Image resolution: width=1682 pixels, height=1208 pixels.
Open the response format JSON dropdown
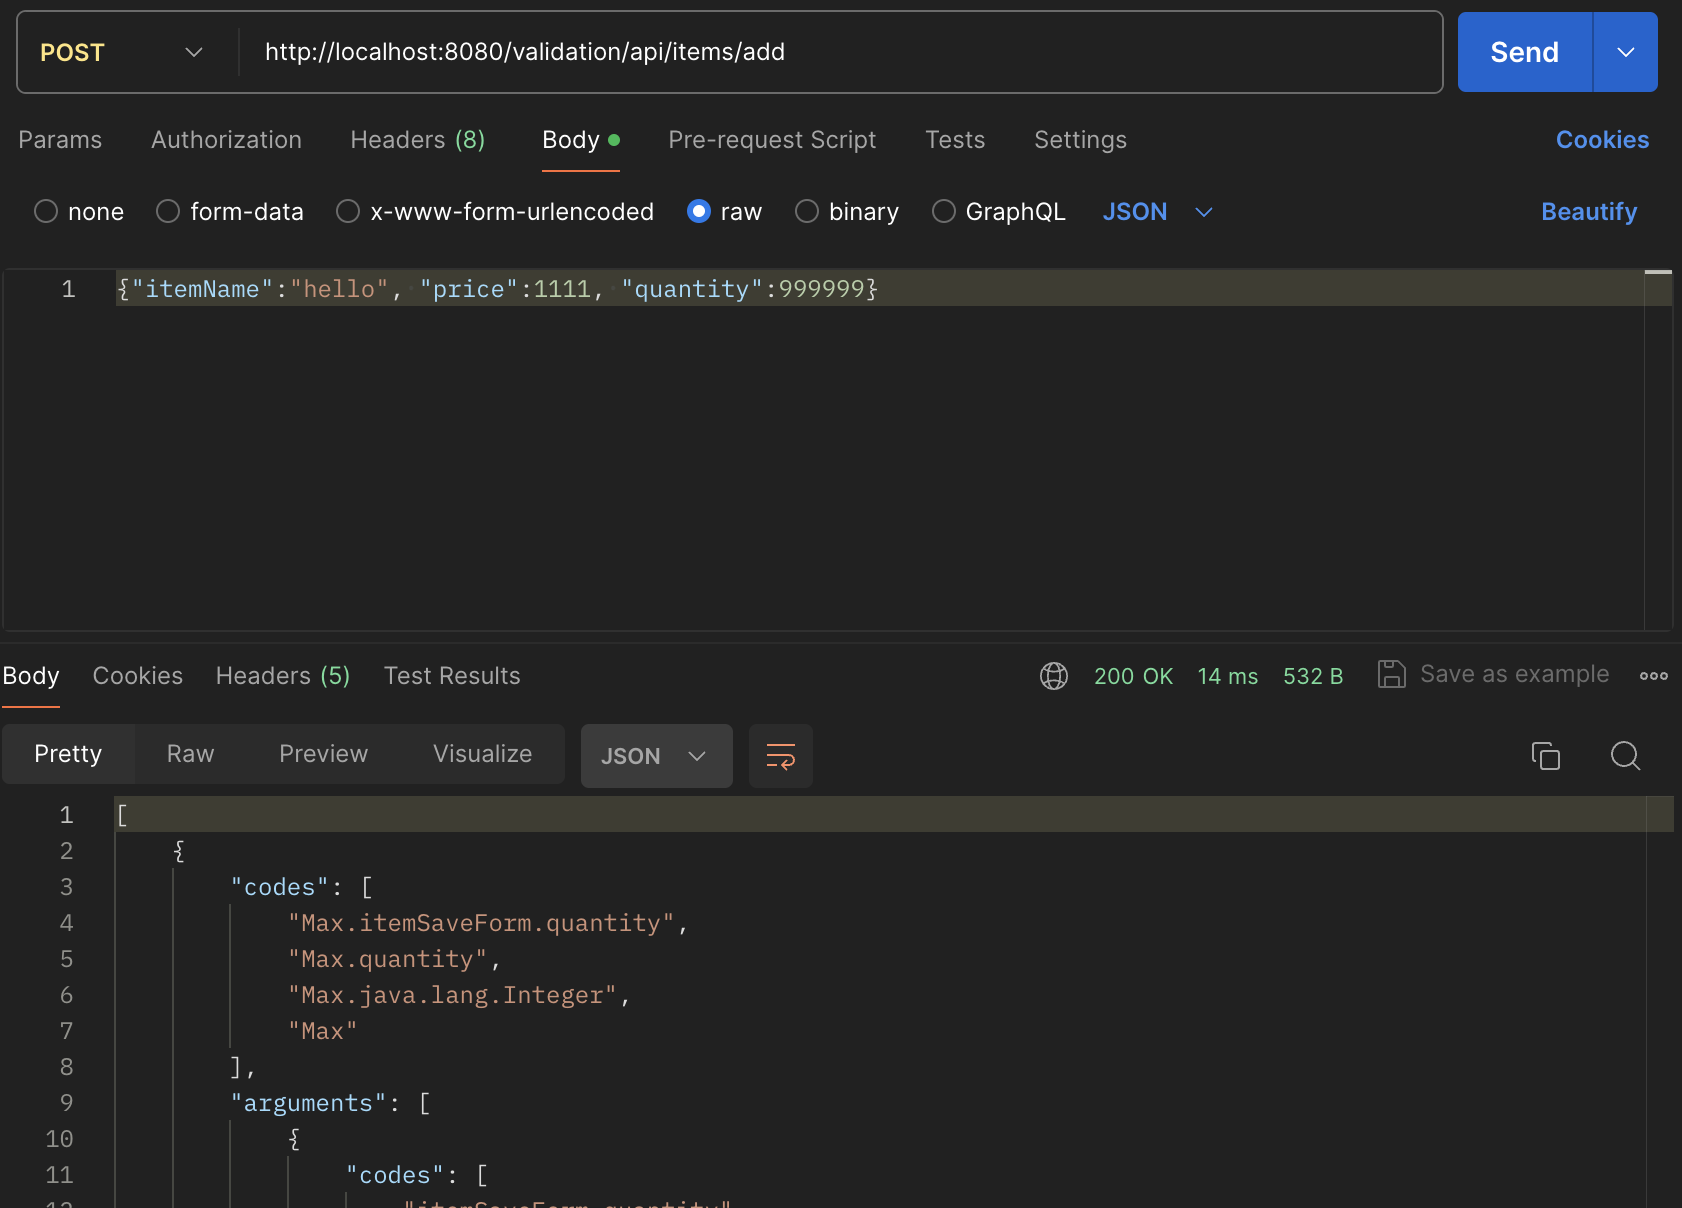coord(656,756)
